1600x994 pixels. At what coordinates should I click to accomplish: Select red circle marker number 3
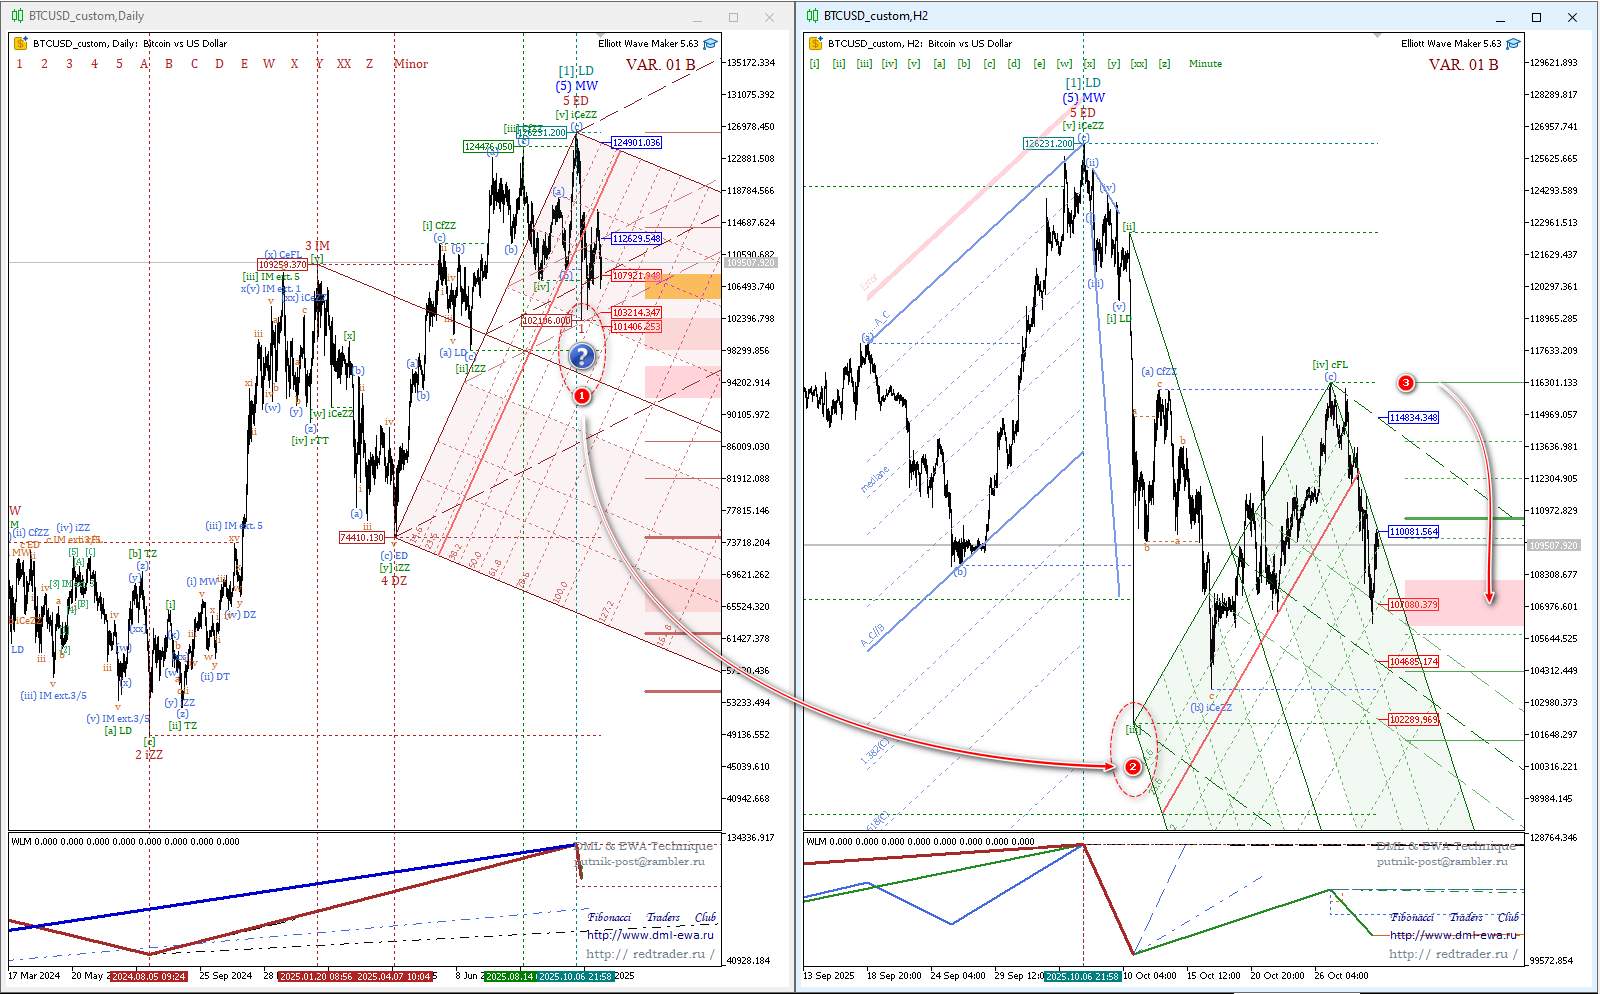point(1406,383)
